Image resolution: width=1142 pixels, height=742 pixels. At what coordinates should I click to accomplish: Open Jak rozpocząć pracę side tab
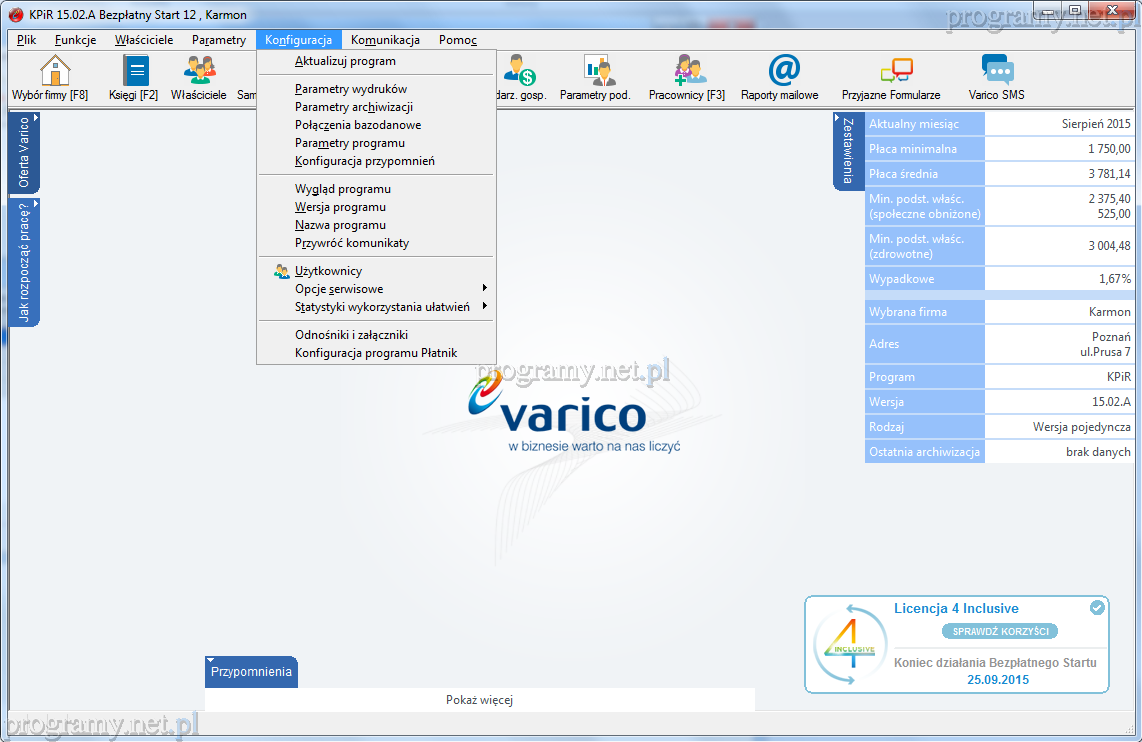click(x=24, y=261)
